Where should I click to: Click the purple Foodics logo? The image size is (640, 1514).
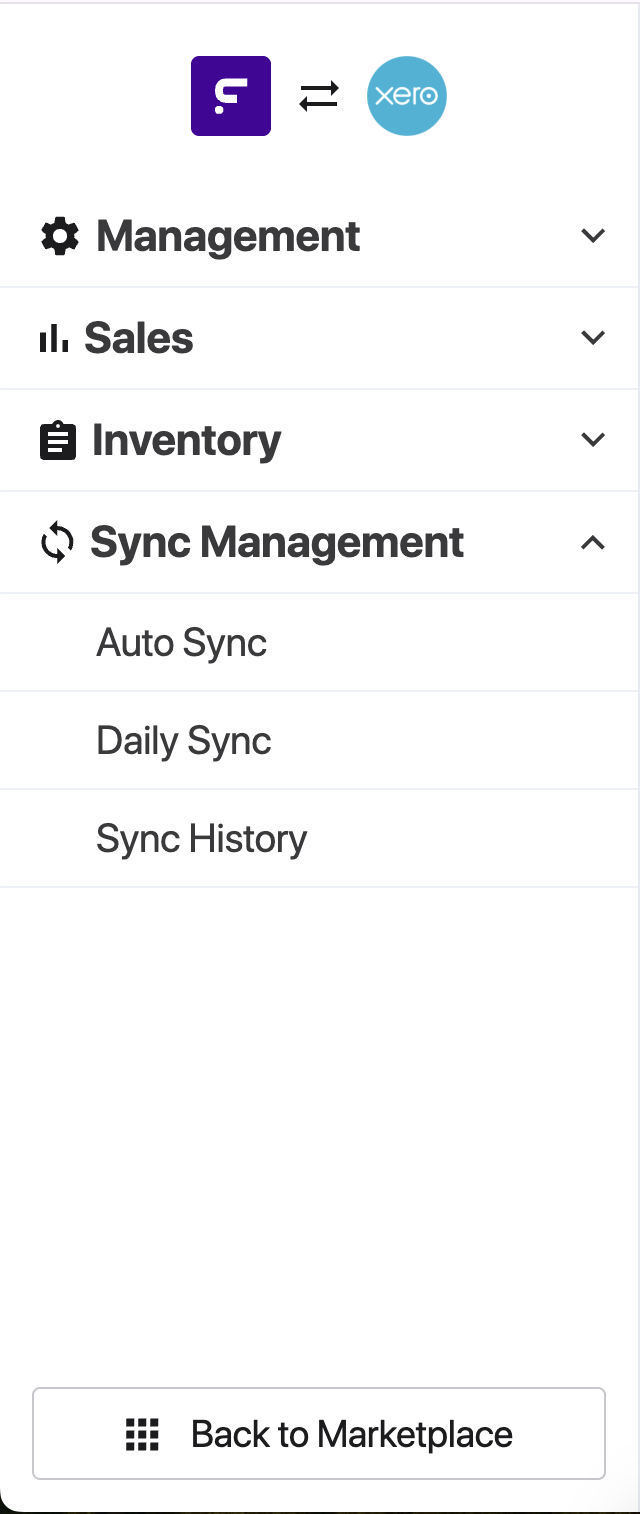click(231, 96)
